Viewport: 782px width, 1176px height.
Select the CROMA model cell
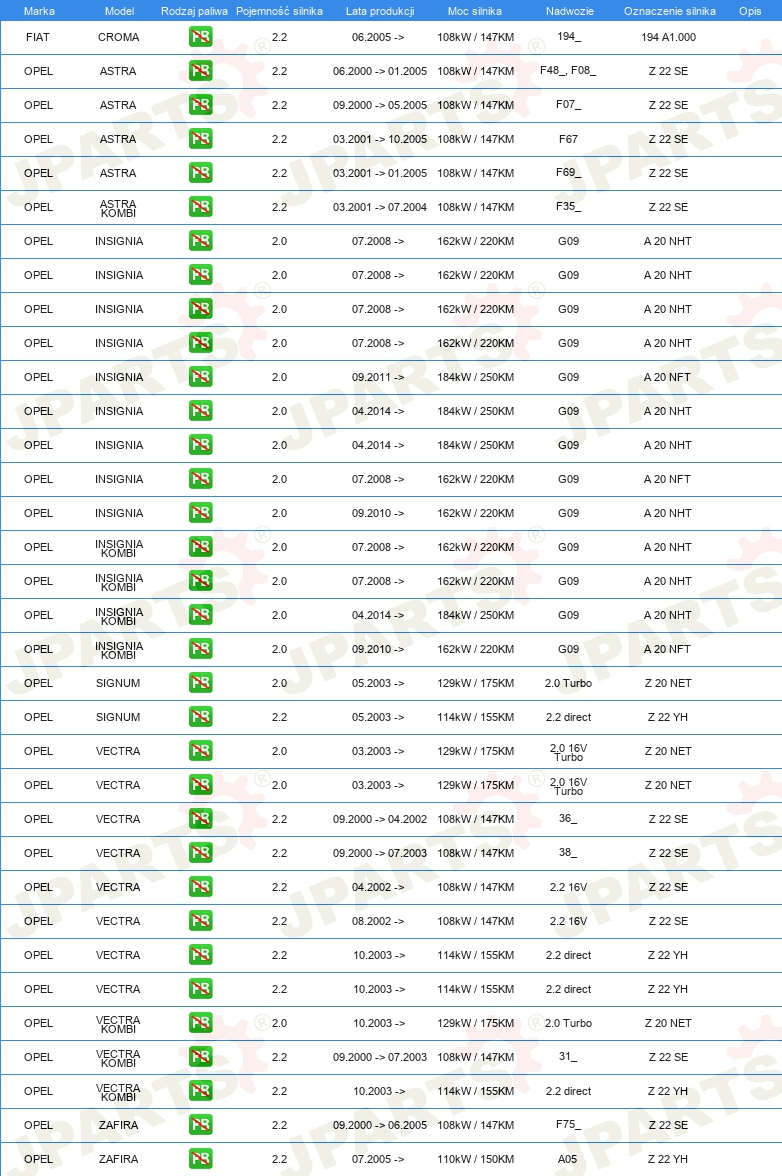click(x=118, y=37)
